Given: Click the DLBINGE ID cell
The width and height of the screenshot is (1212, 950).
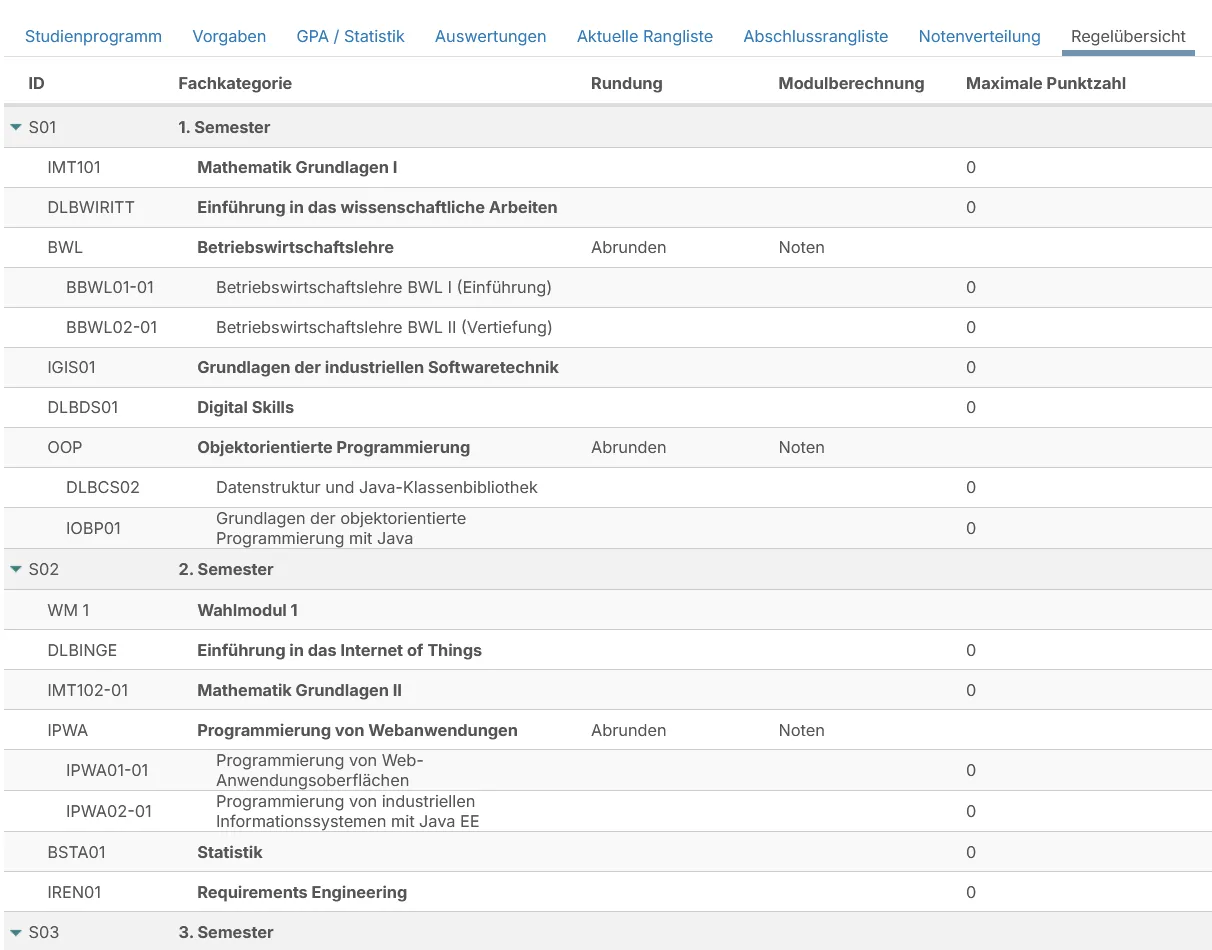Looking at the screenshot, I should tap(82, 650).
